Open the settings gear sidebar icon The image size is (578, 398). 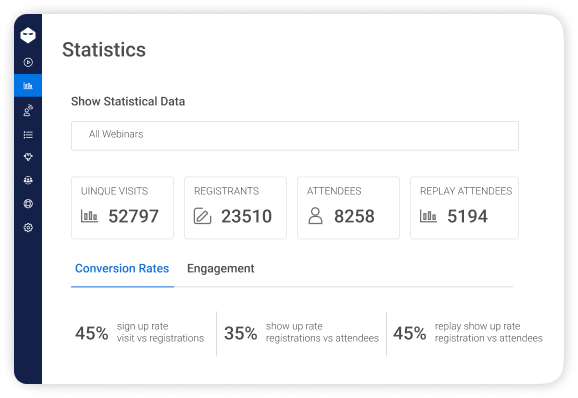[x=28, y=227]
